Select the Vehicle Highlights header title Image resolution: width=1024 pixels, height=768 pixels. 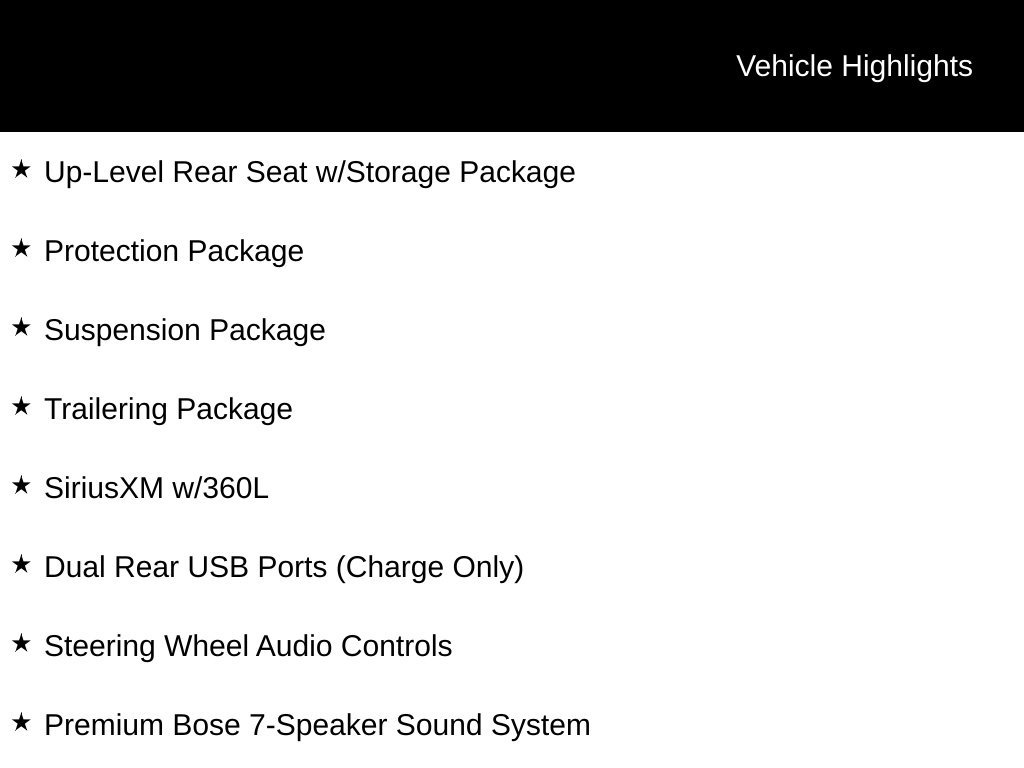click(x=854, y=67)
